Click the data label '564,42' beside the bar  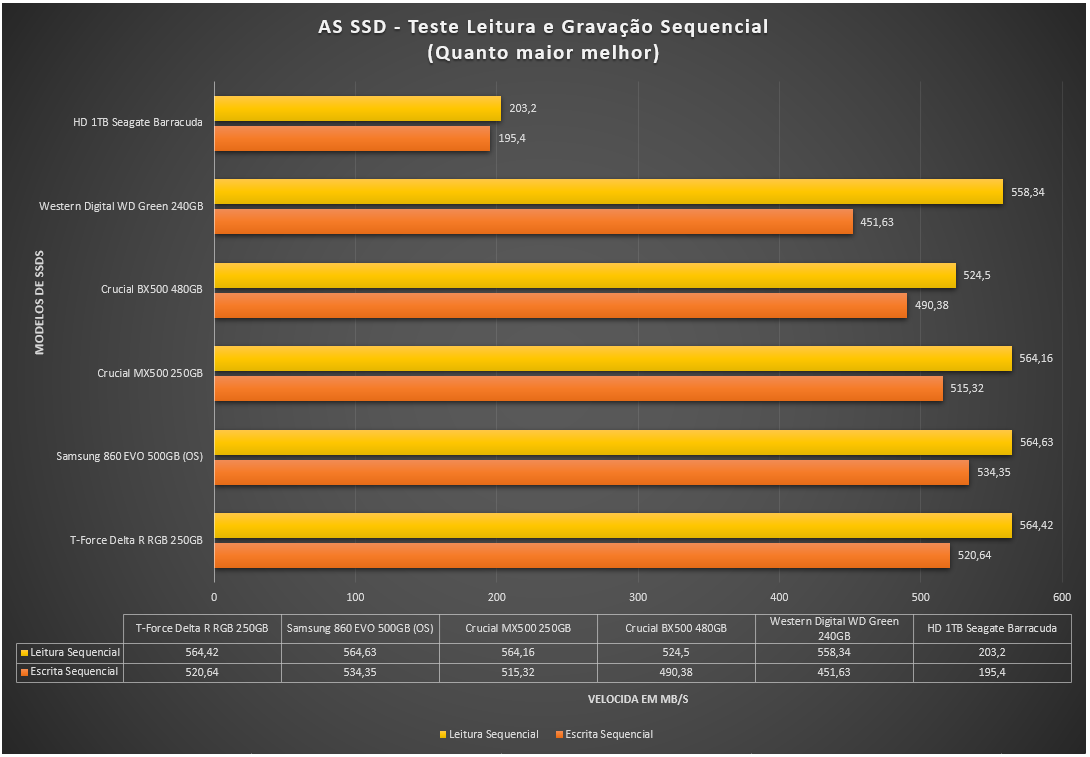(1036, 526)
